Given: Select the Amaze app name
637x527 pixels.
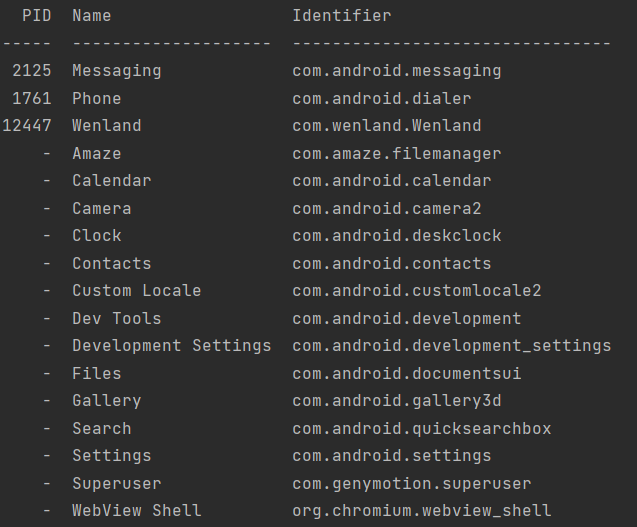Looking at the screenshot, I should pyautogui.click(x=97, y=154).
